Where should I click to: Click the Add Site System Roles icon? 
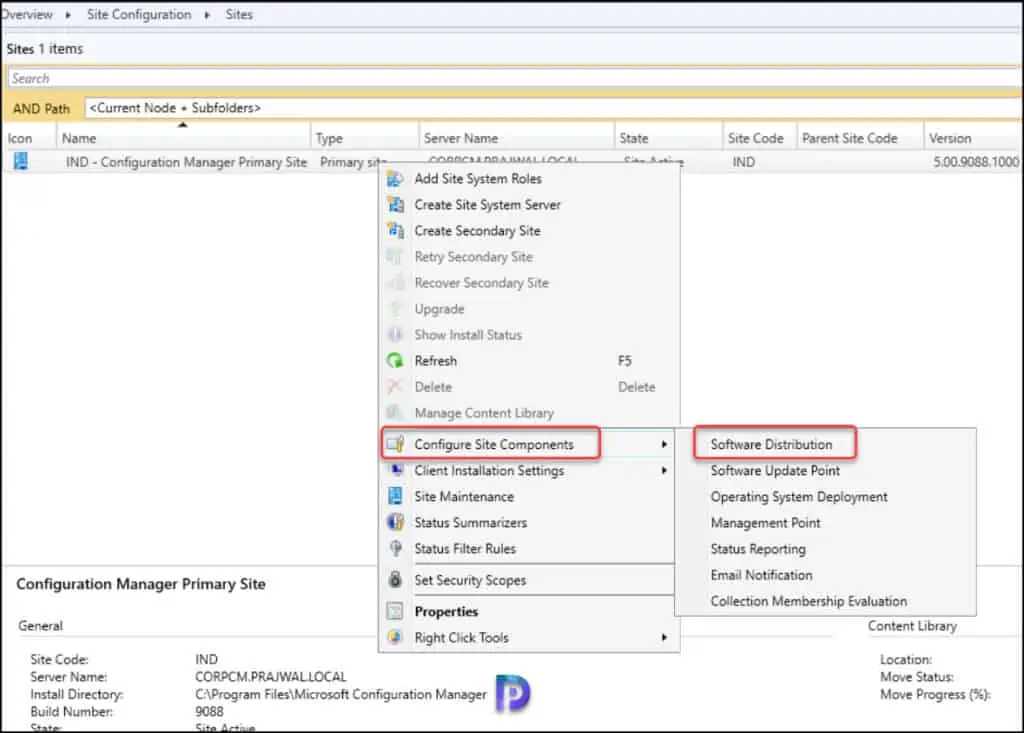pos(395,178)
